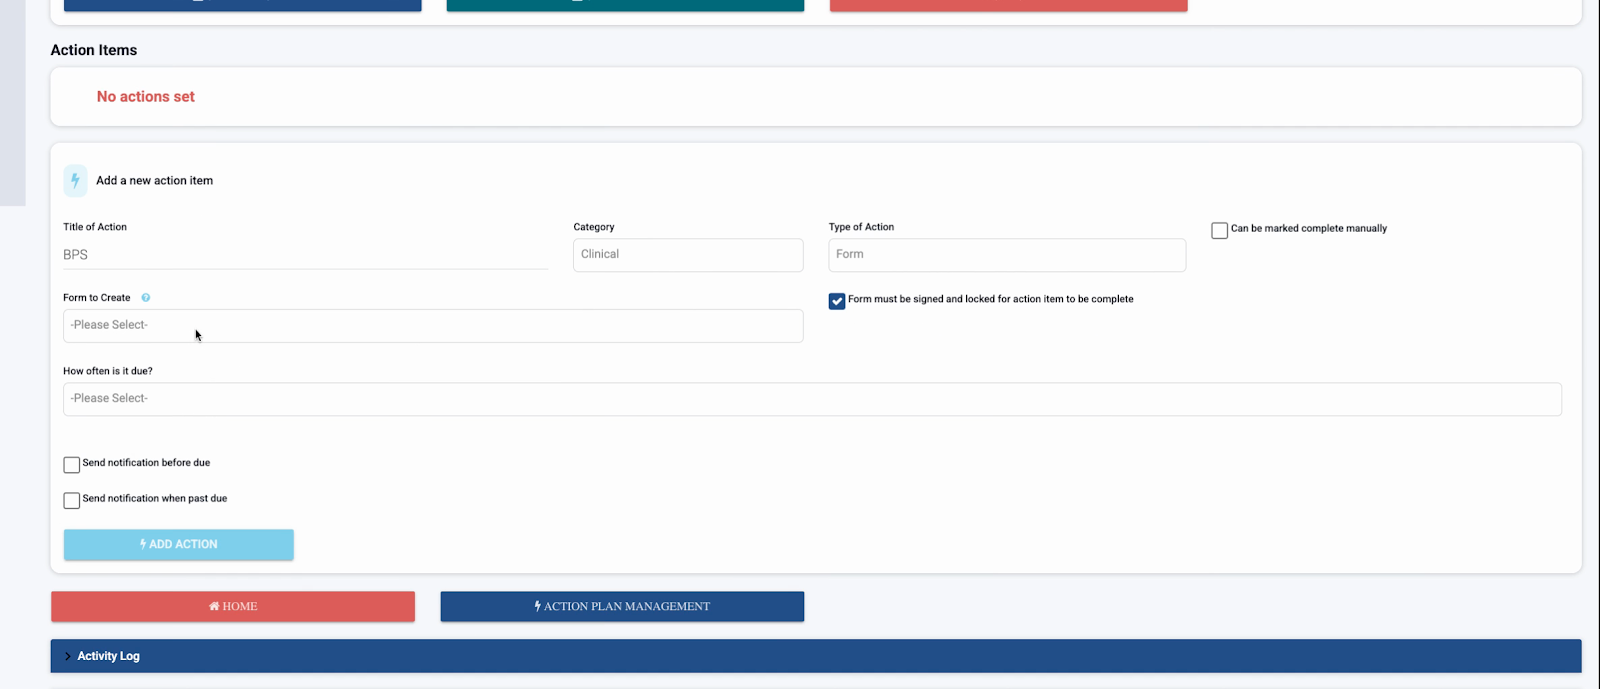Click the help icon next to Form to Create
Screen dimensions: 1600x689
point(146,298)
